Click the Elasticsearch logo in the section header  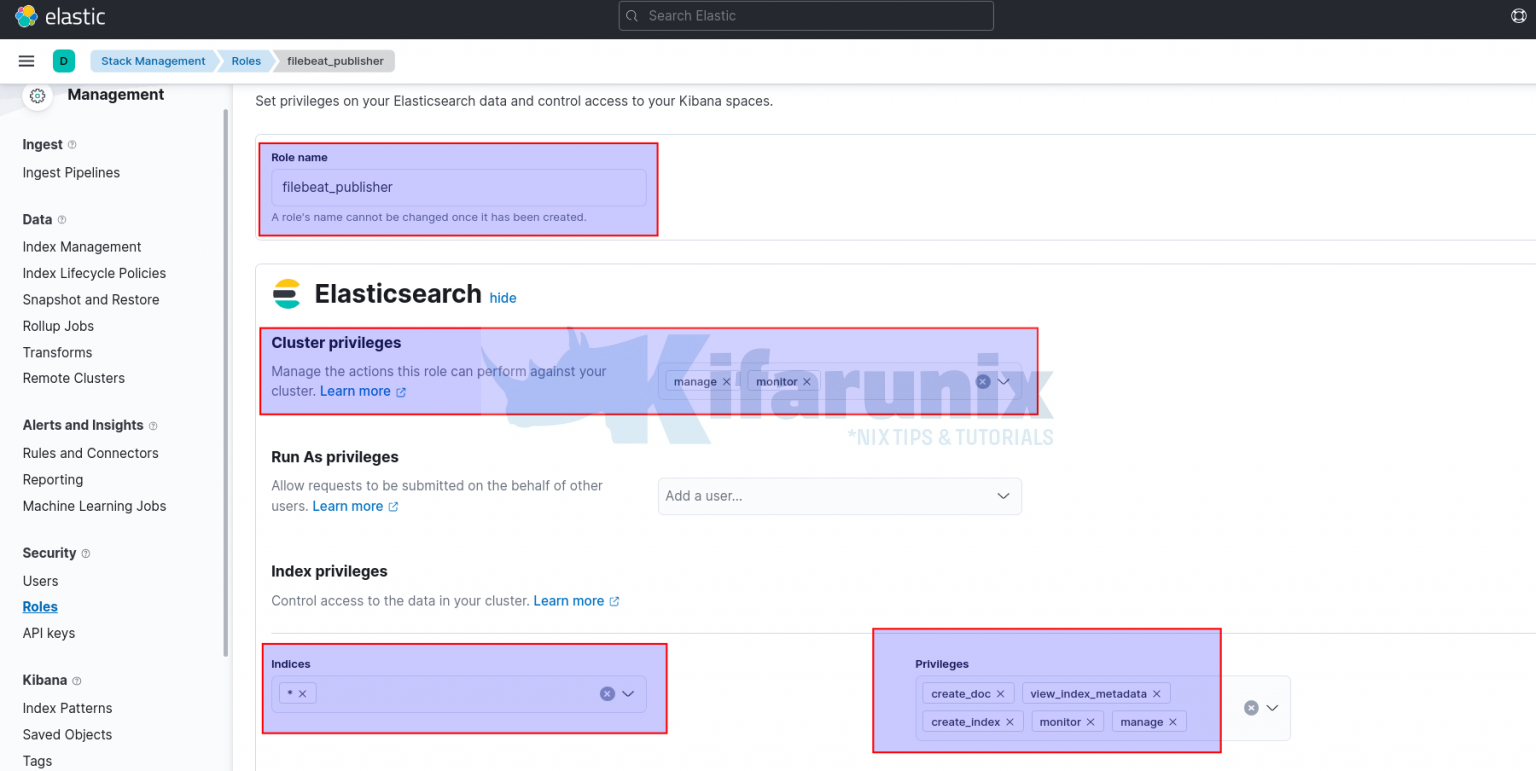pos(287,293)
